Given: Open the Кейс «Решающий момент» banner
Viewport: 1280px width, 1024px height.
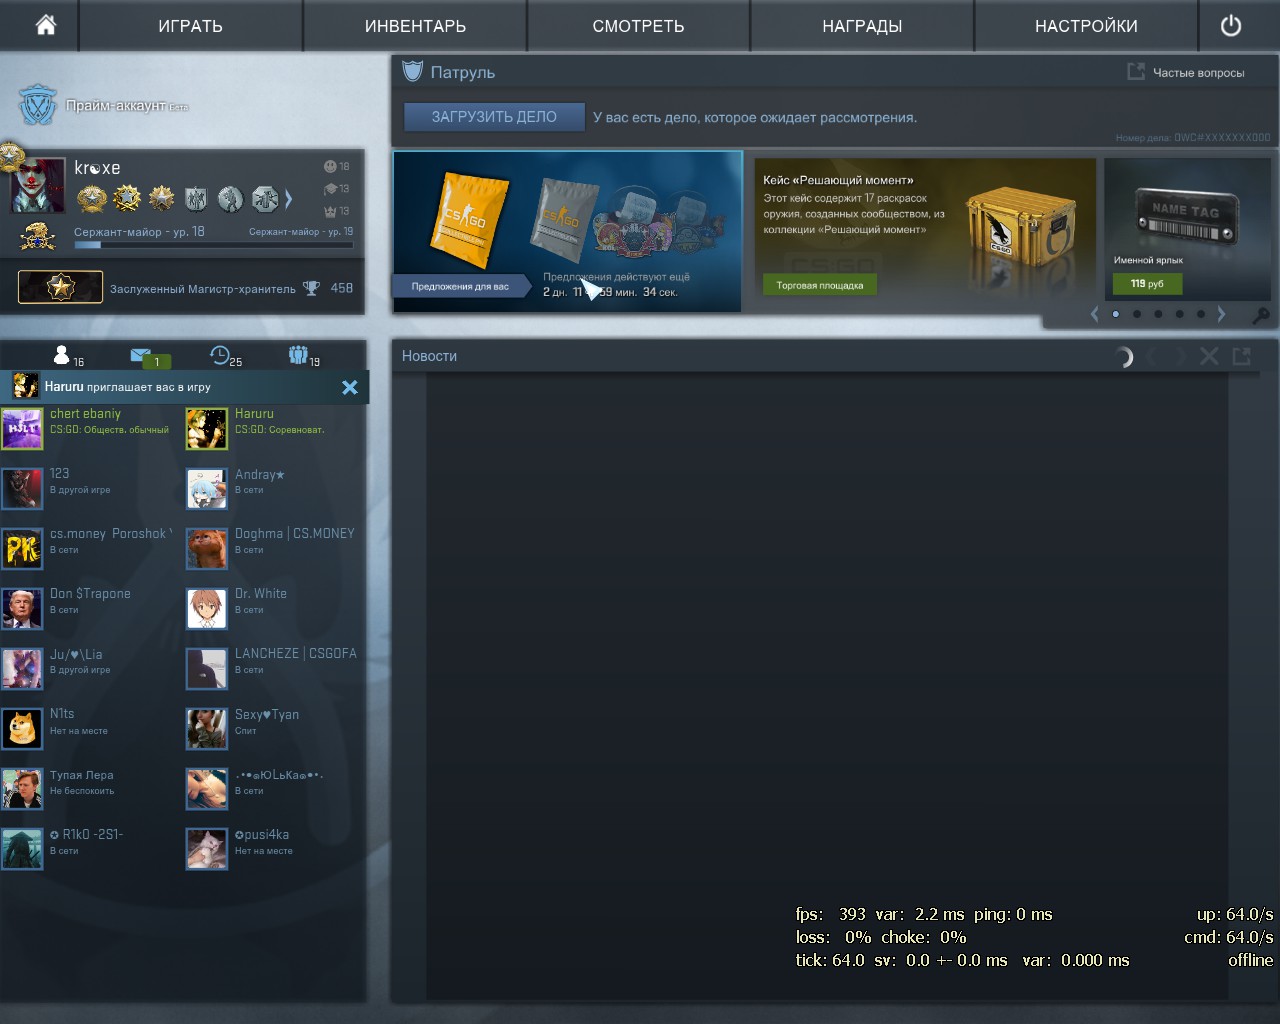Looking at the screenshot, I should click(x=925, y=229).
